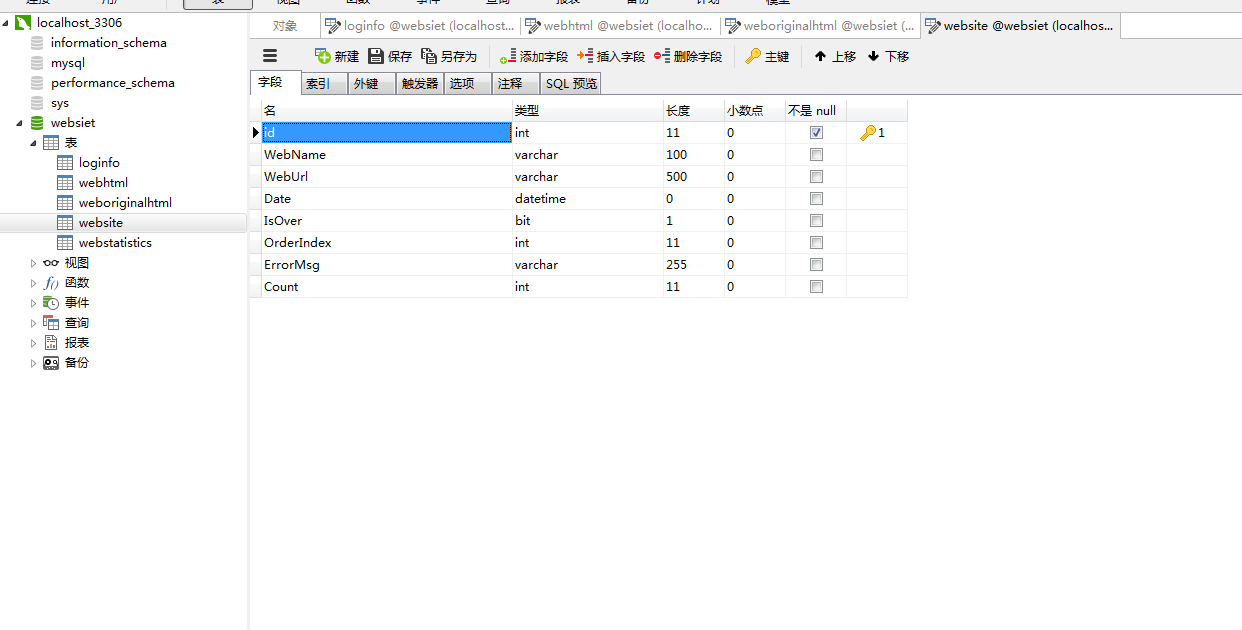
Task: Open the loginfo table in tree
Action: click(x=99, y=162)
